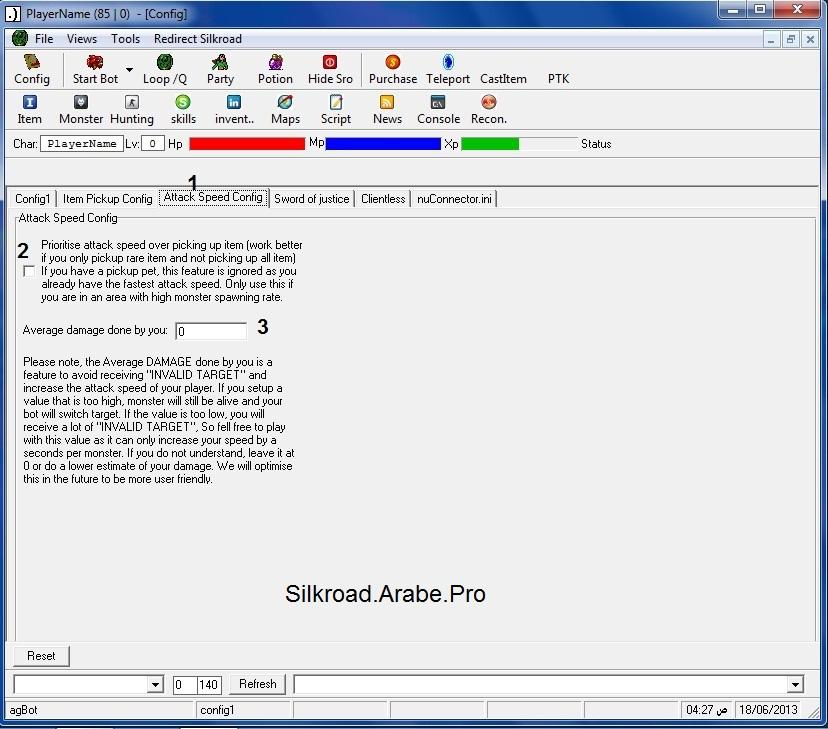The width and height of the screenshot is (828, 729).
Task: Close the inner Config child window
Action: click(x=810, y=40)
